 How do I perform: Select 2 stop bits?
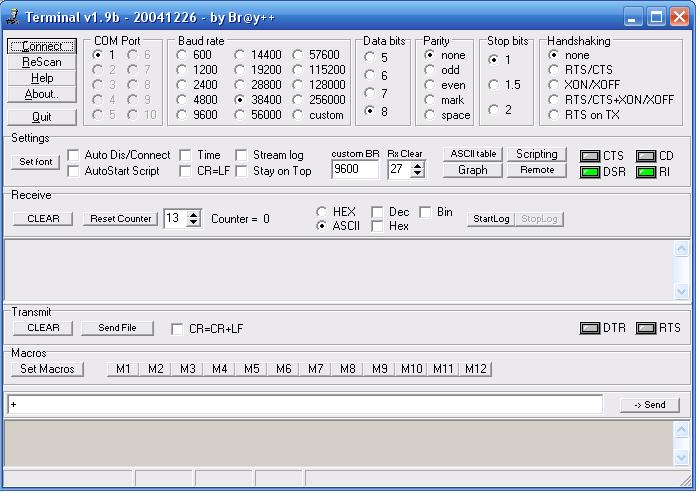pyautogui.click(x=493, y=110)
